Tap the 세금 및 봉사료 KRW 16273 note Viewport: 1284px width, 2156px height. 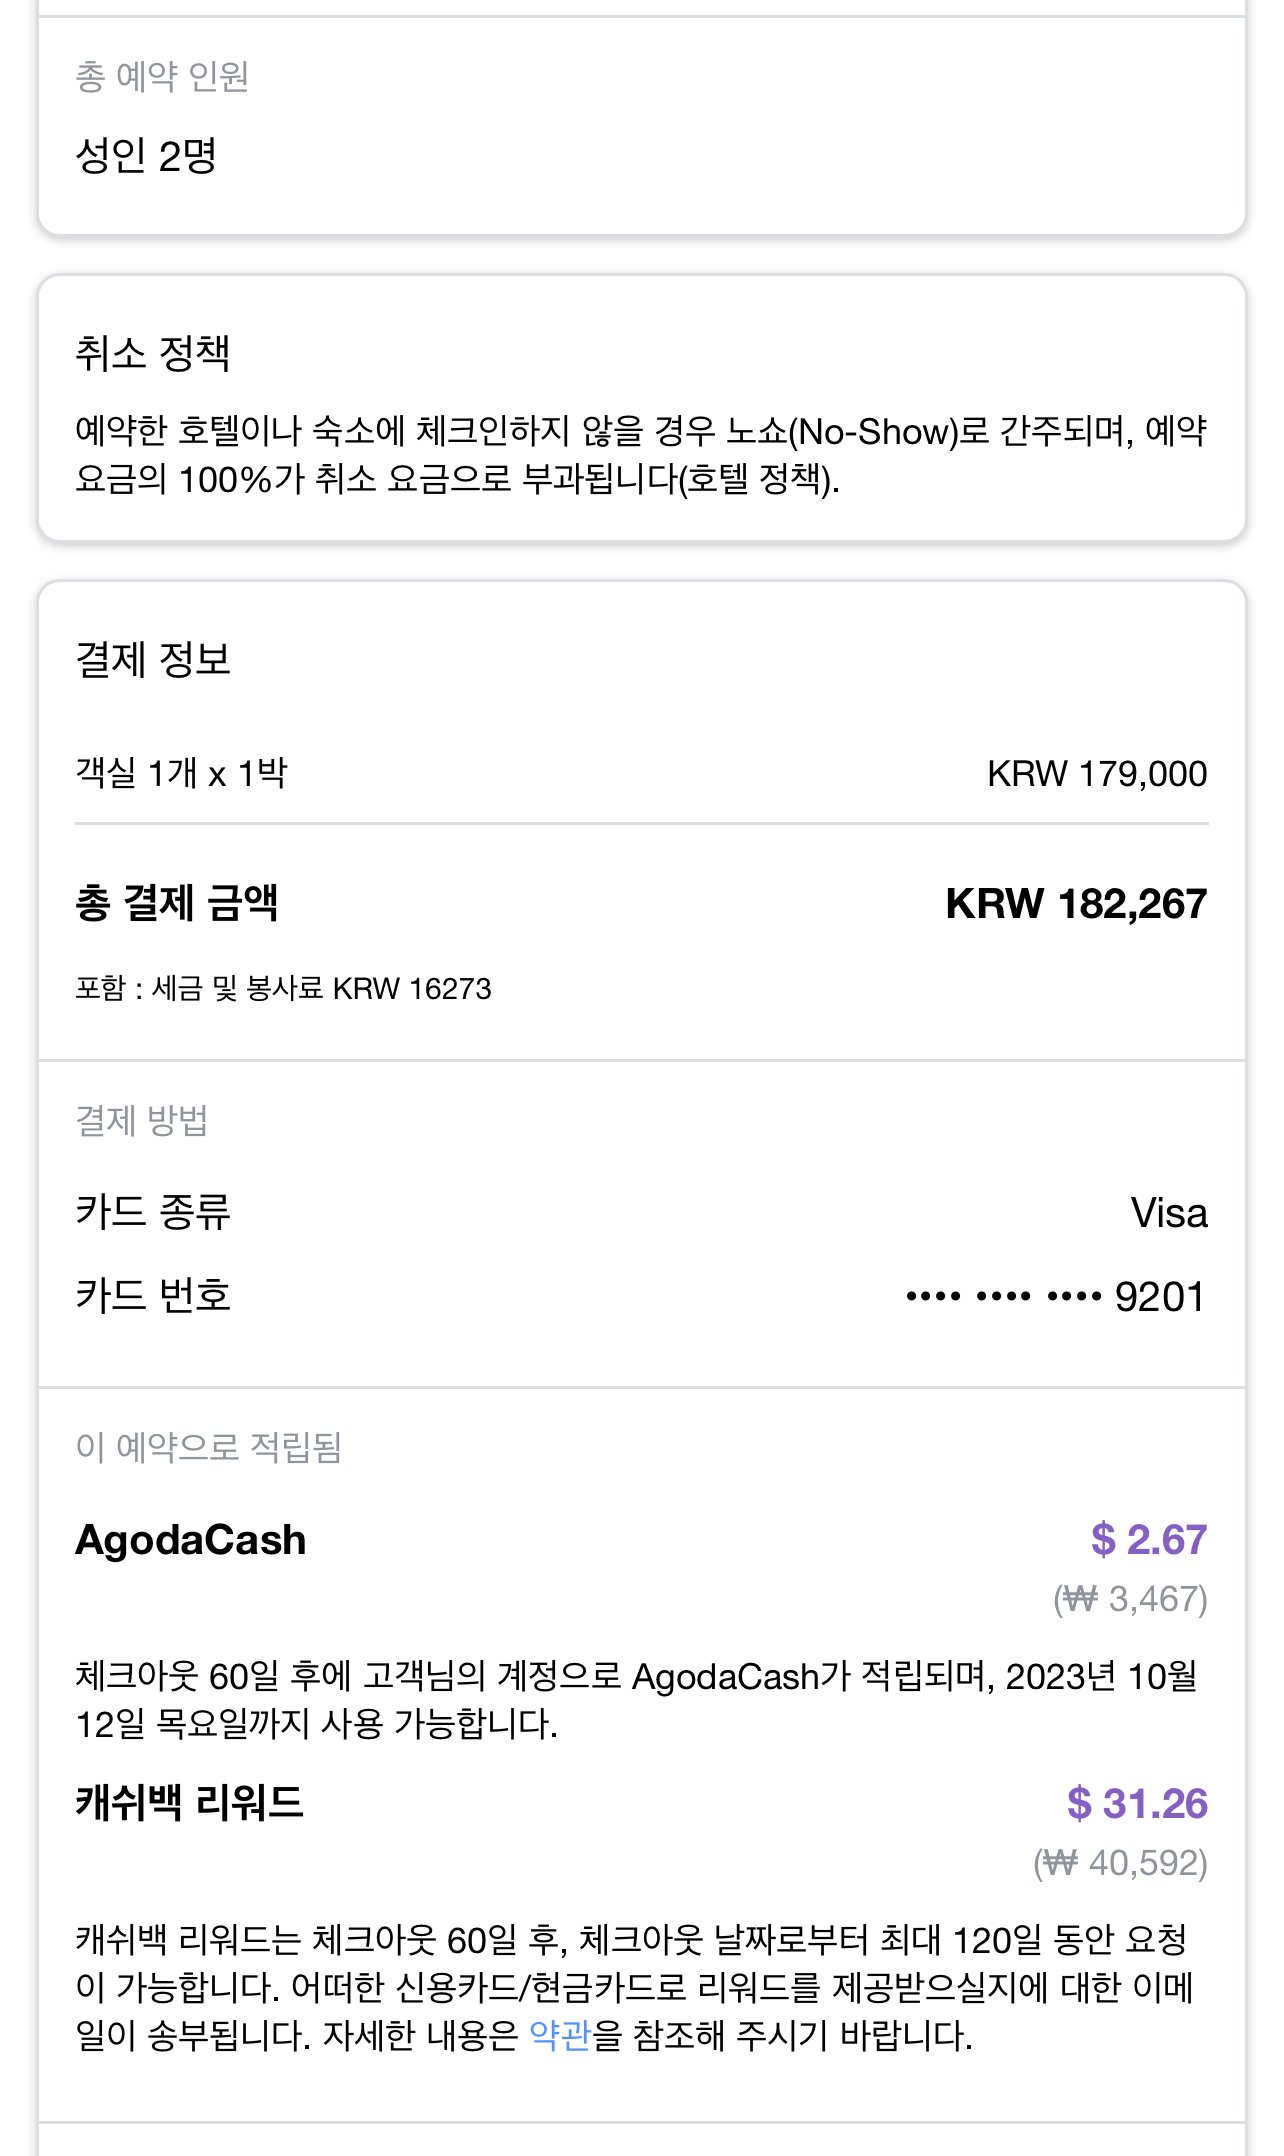(283, 989)
